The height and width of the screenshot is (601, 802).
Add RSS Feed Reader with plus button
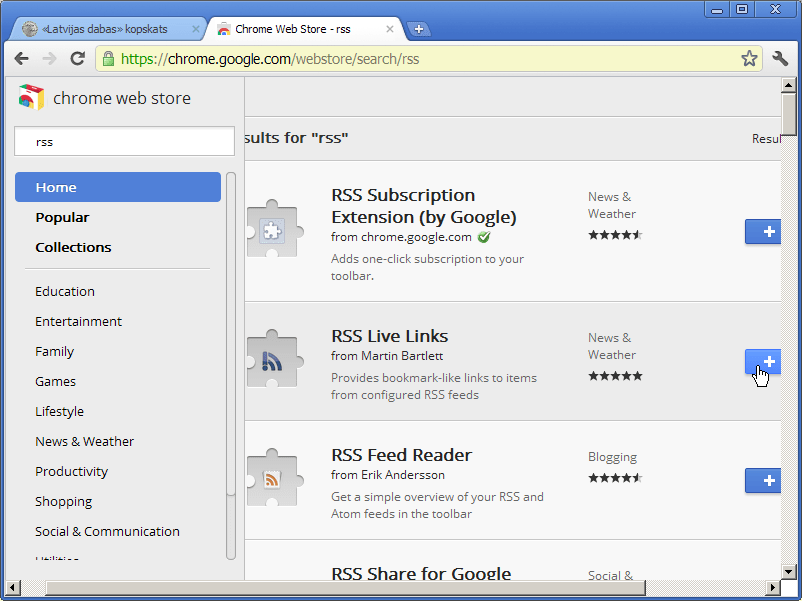pyautogui.click(x=763, y=481)
